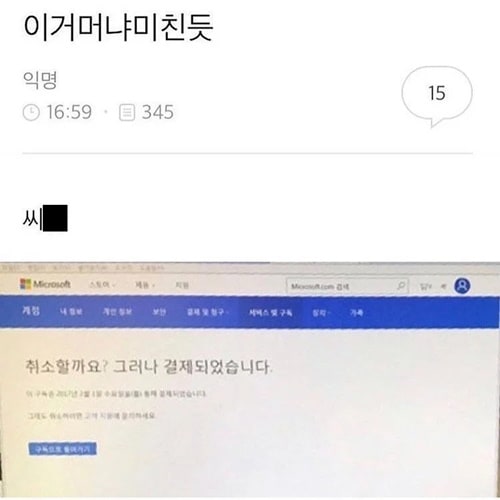Open the 서비스 및 구독 tab
This screenshot has height=500, width=500.
pyautogui.click(x=271, y=312)
